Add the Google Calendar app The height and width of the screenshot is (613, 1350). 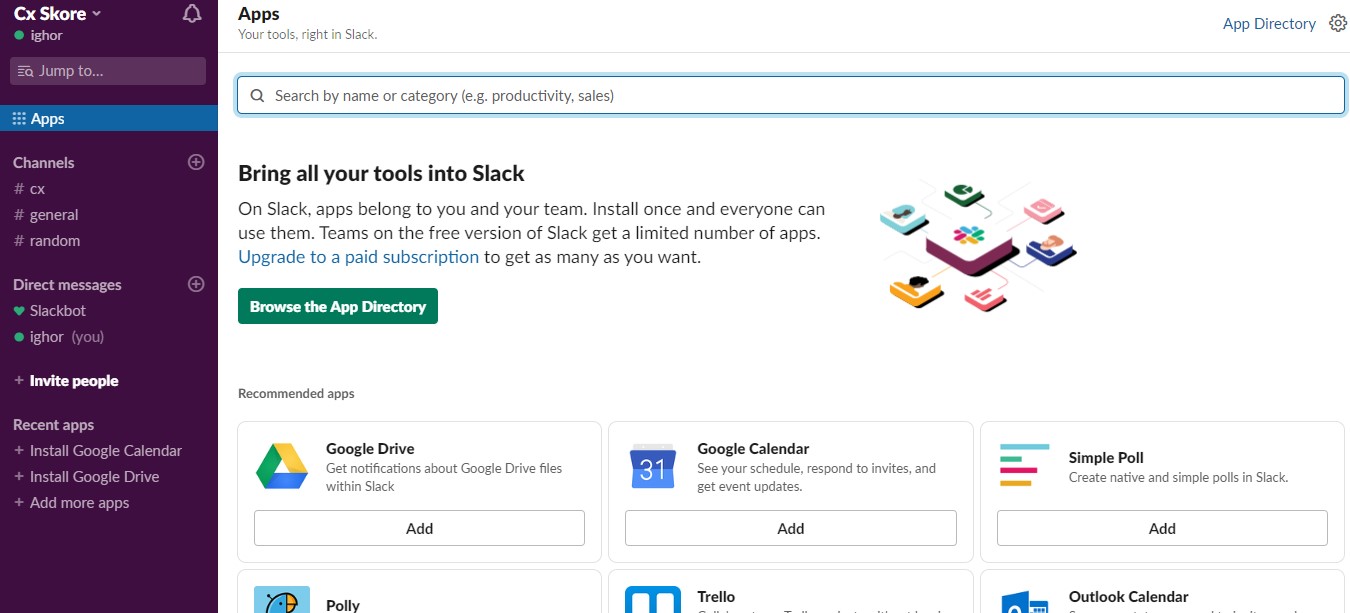pyautogui.click(x=790, y=528)
